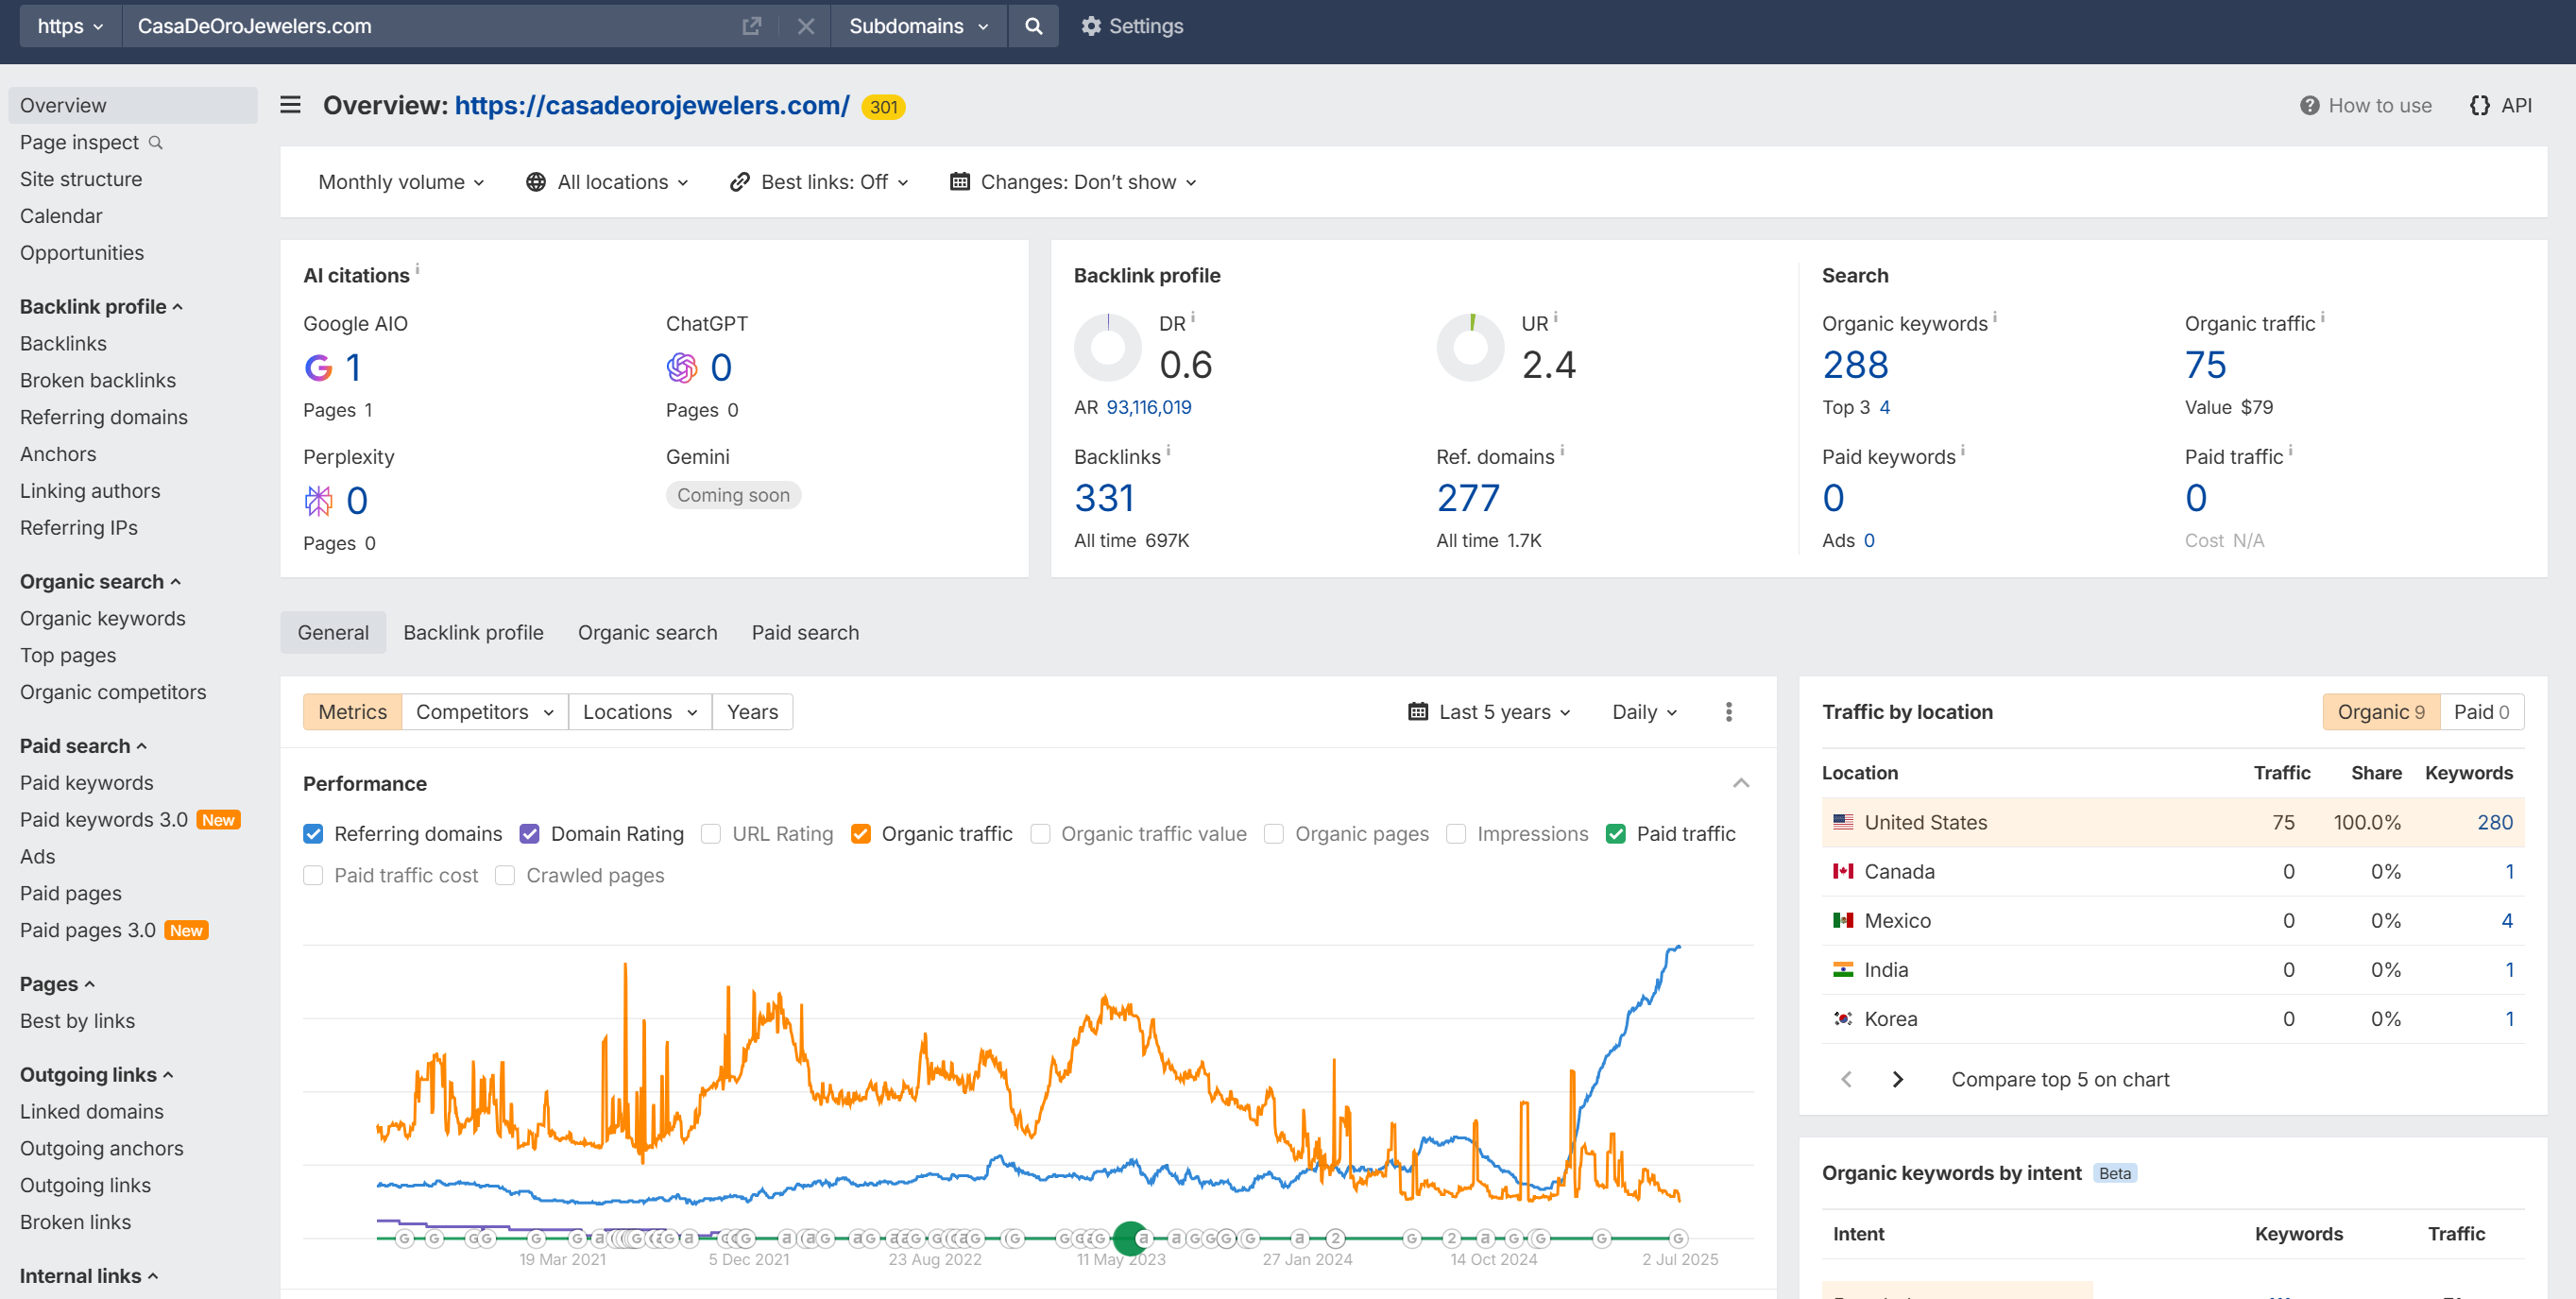
Task: Click the DR donut gauge
Action: click(x=1108, y=347)
